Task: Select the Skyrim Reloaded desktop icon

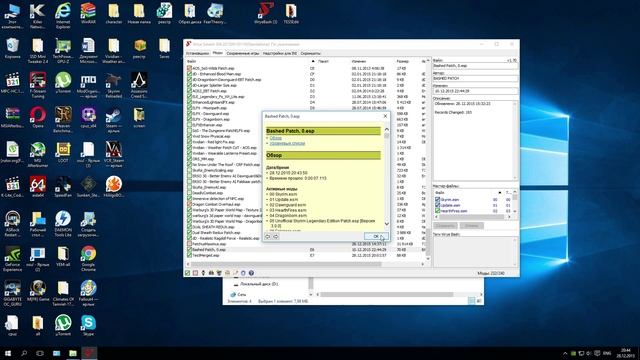Action: coord(113,85)
